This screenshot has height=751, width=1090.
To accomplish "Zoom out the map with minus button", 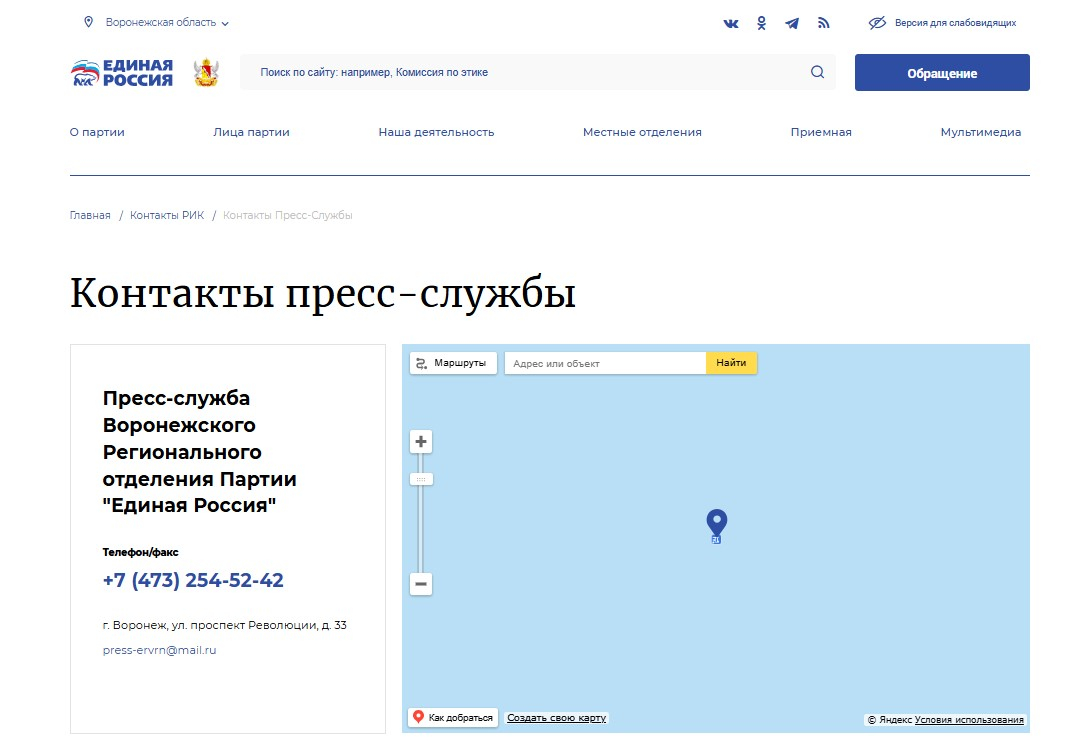I will click(421, 583).
